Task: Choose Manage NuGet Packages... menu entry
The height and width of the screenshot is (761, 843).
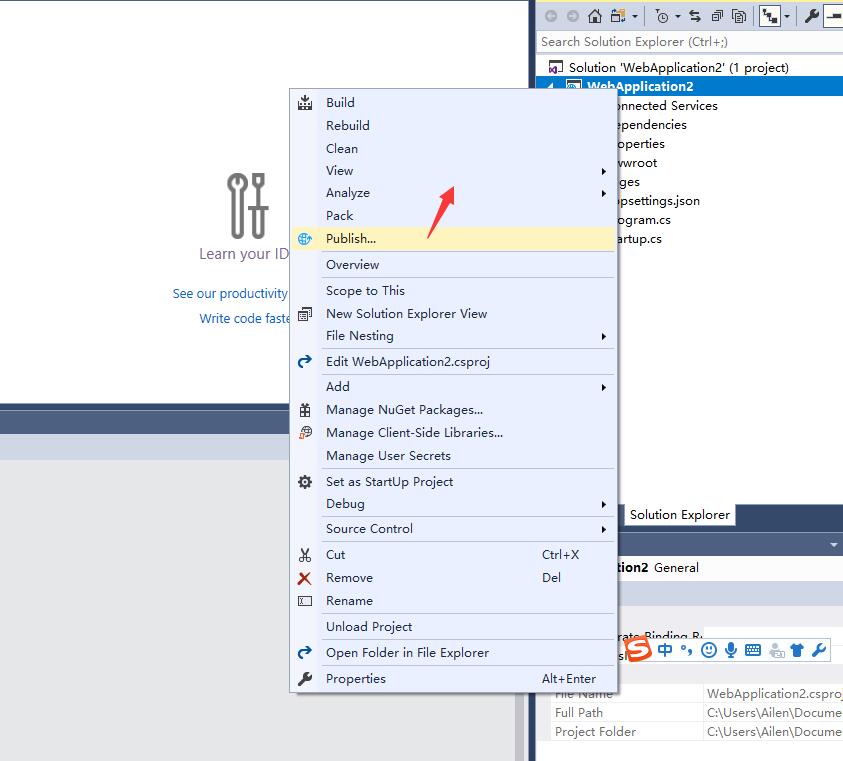Action: tap(404, 410)
